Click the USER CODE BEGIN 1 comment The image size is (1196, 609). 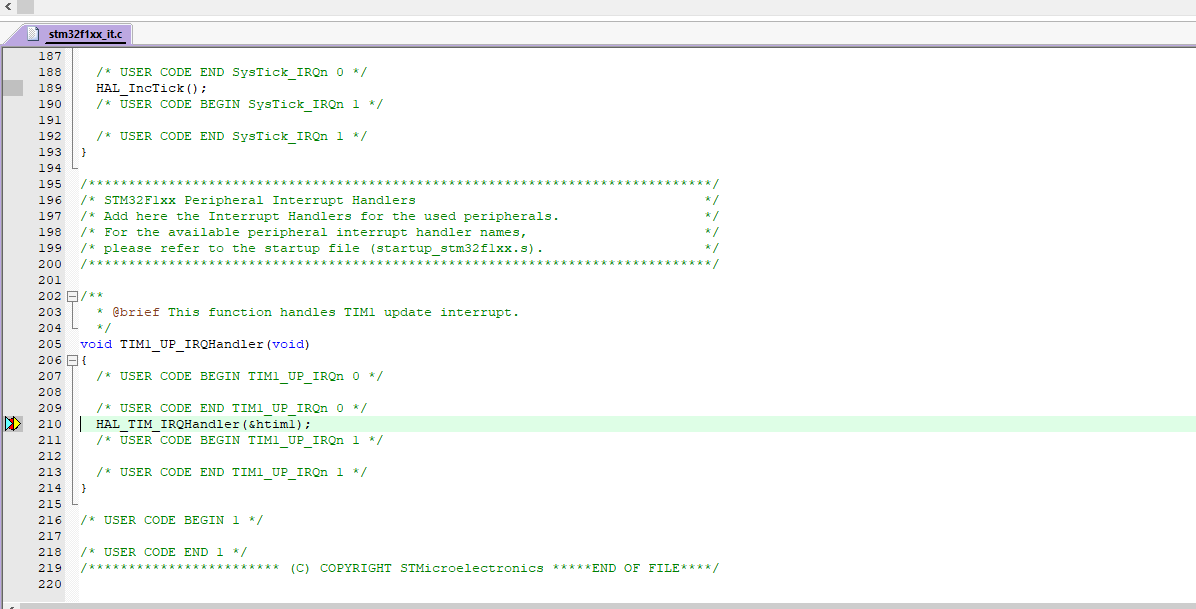click(x=170, y=519)
